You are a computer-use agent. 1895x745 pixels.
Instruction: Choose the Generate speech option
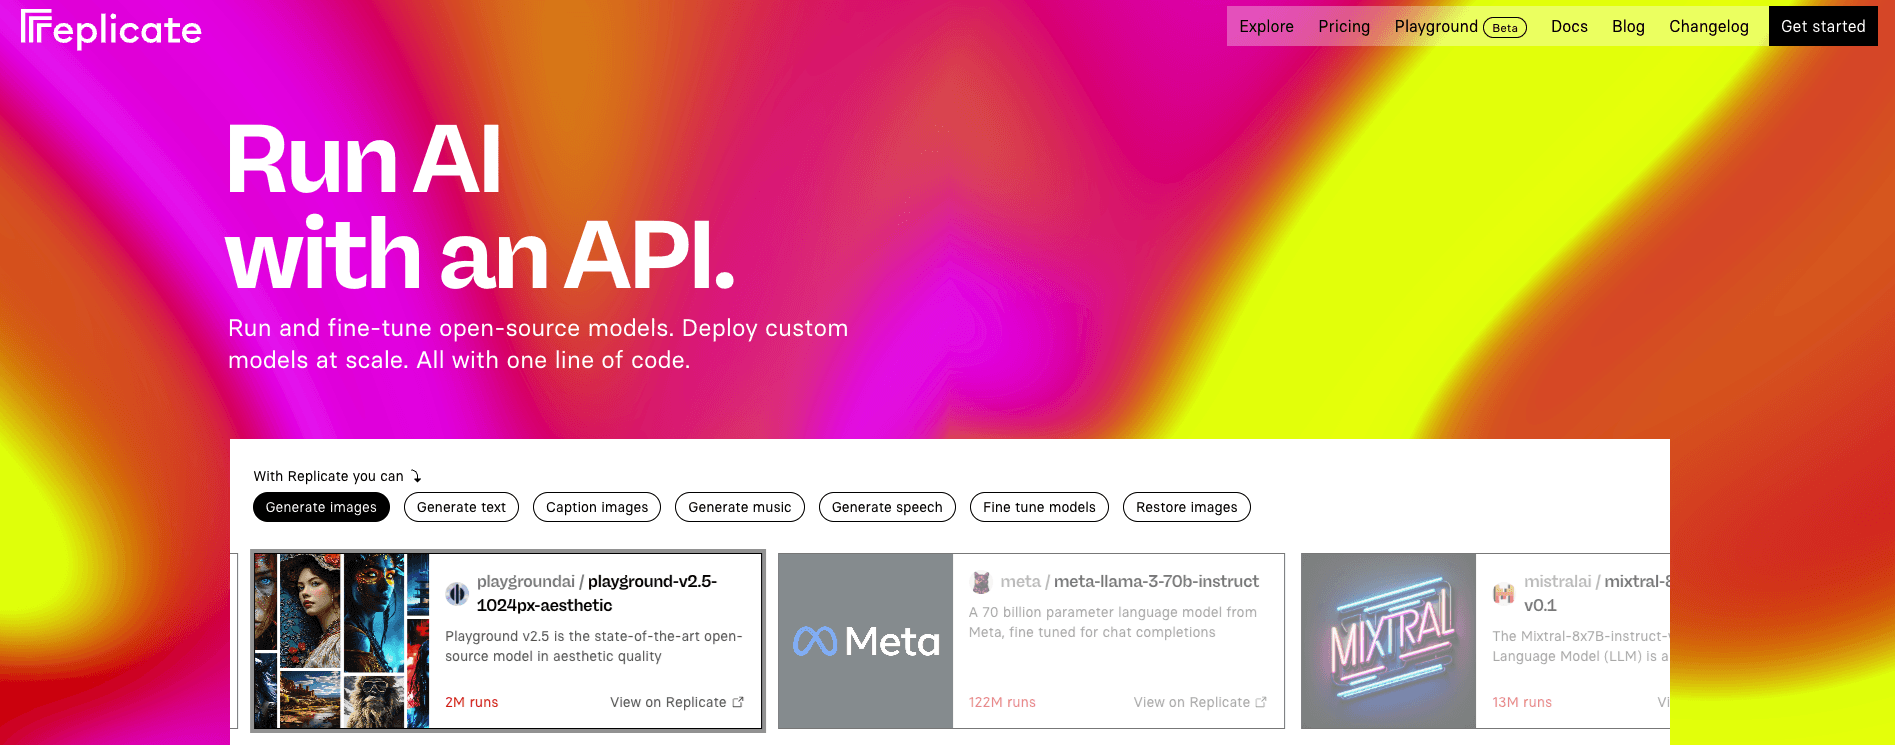[x=887, y=507]
